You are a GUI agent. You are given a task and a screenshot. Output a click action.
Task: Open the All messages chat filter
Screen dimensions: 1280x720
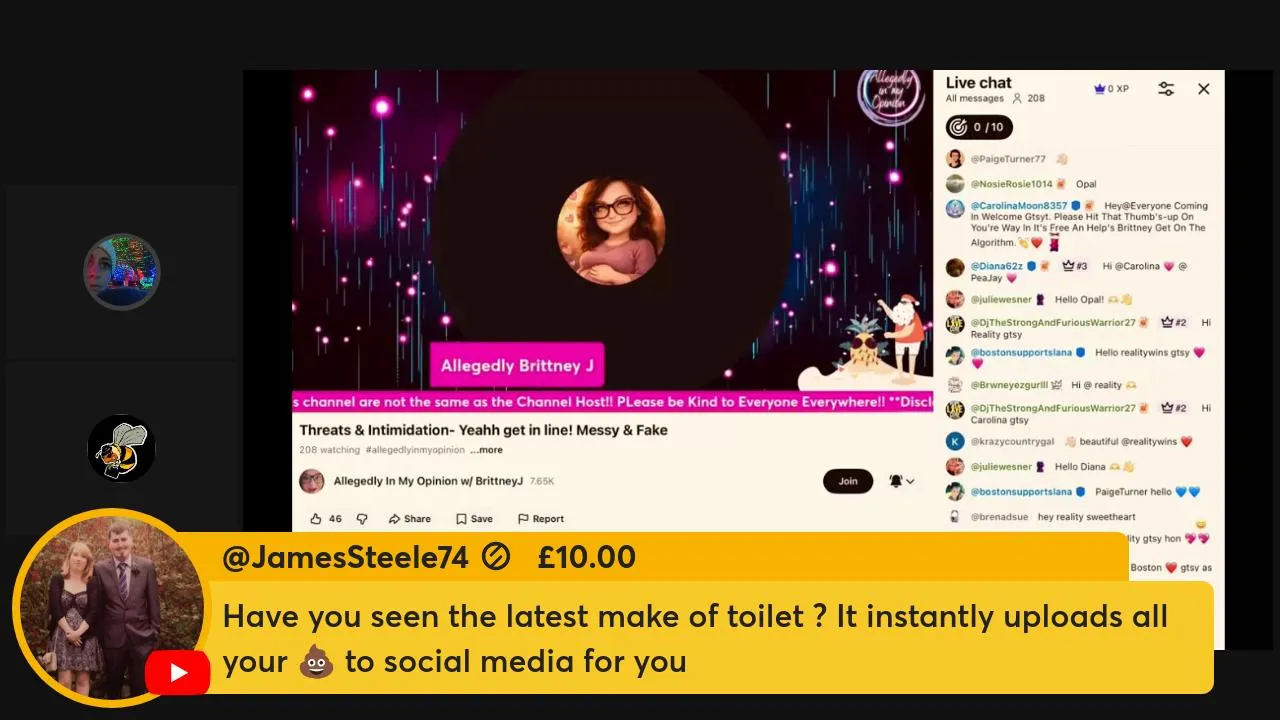(975, 98)
